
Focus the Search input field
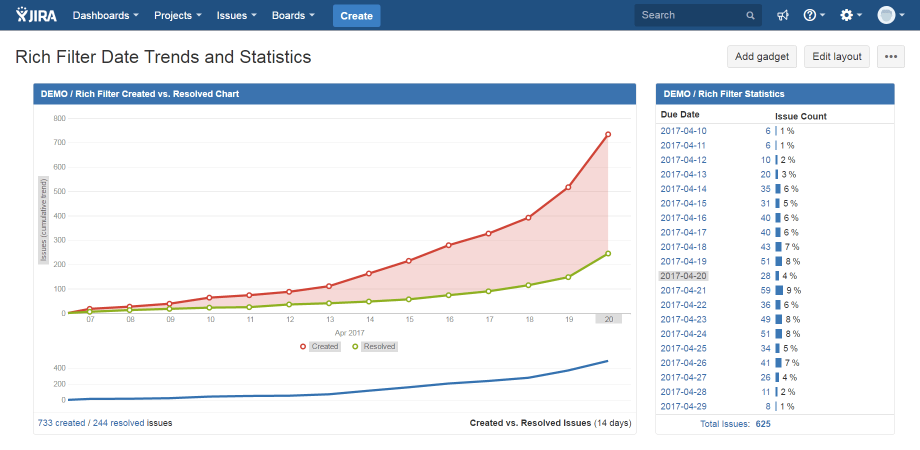pos(688,16)
